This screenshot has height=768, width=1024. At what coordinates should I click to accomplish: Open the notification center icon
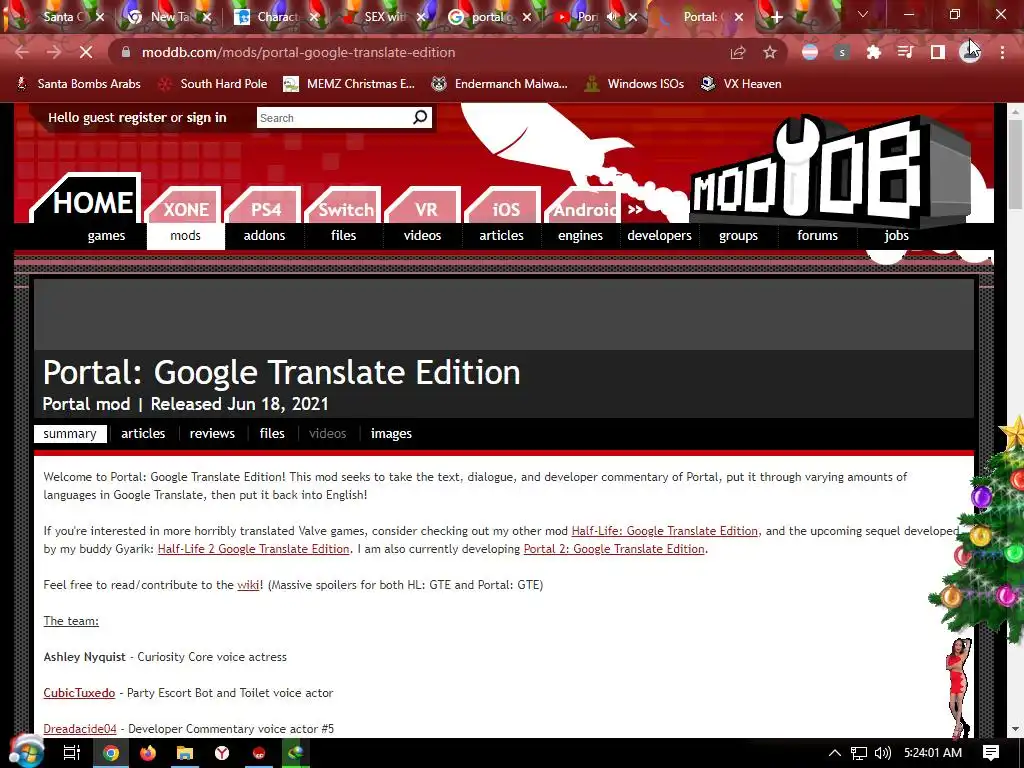(991, 753)
